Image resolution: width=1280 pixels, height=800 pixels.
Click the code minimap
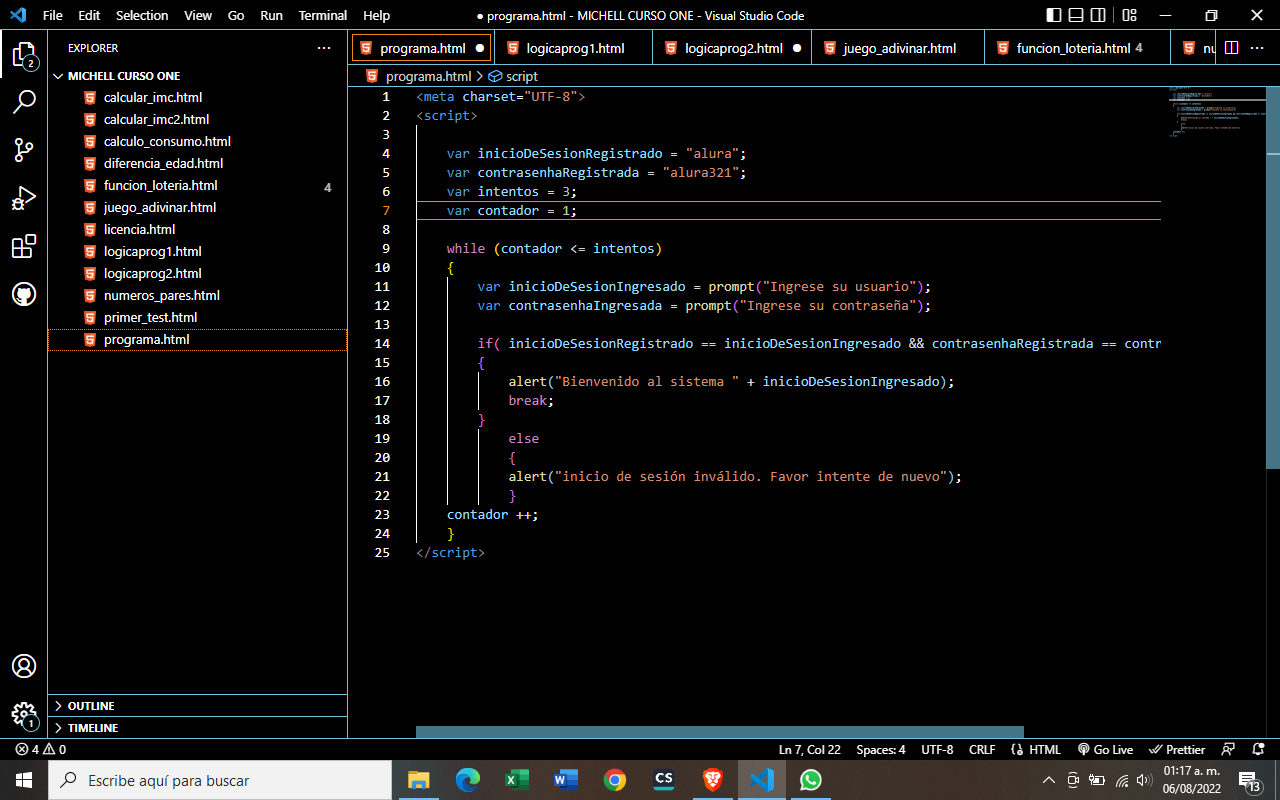[x=1215, y=112]
